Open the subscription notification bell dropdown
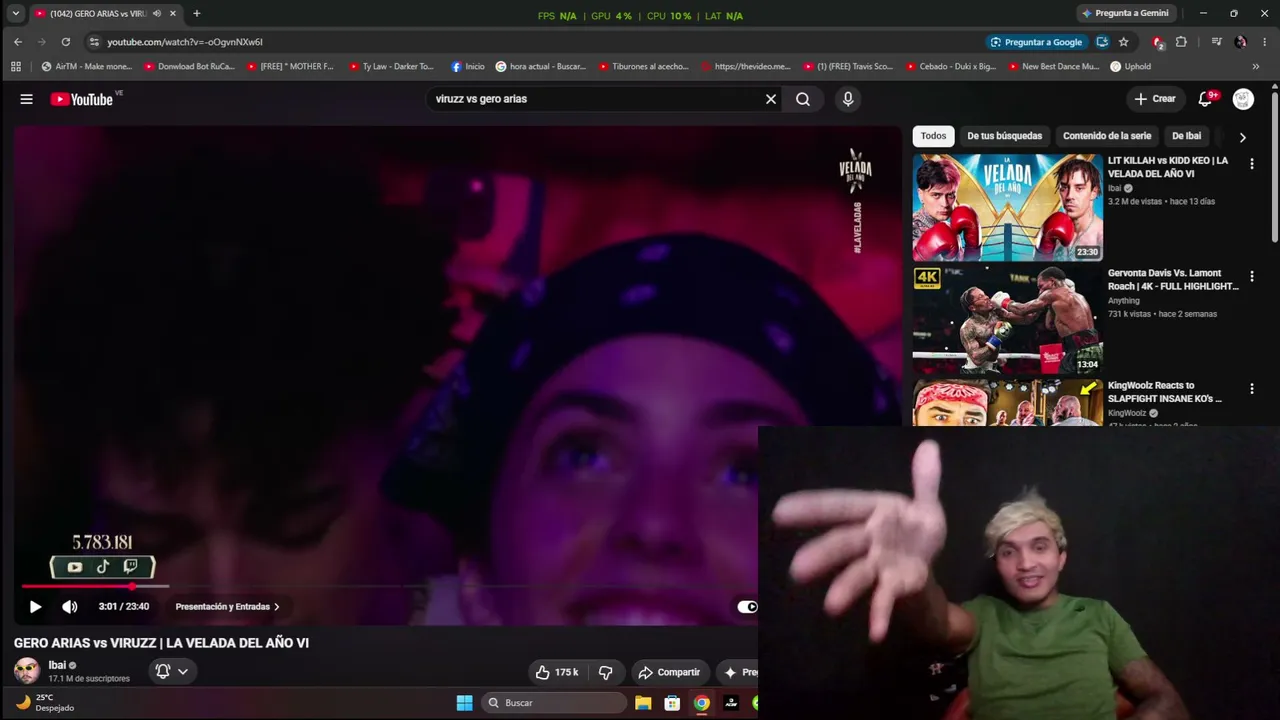Viewport: 1280px width, 720px height. (x=172, y=671)
